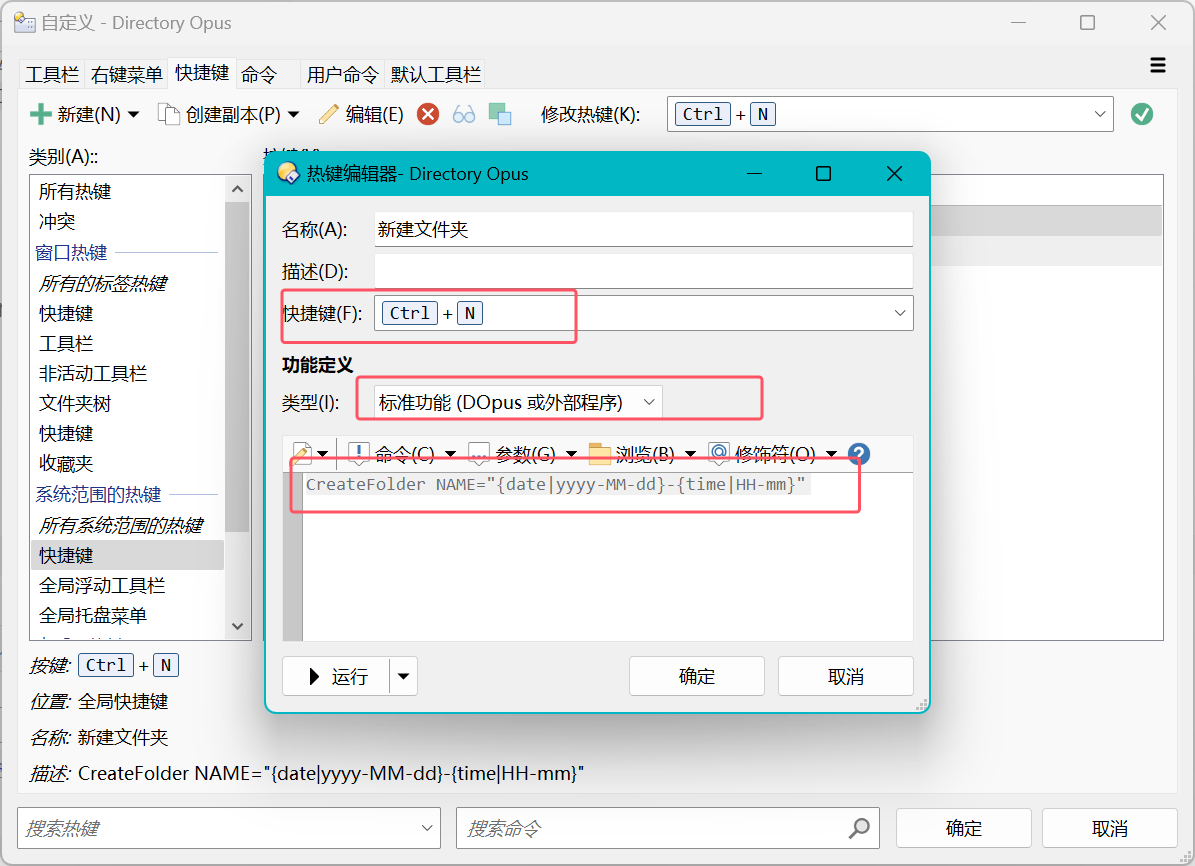Open the New (新建) dropdown arrow

(134, 114)
